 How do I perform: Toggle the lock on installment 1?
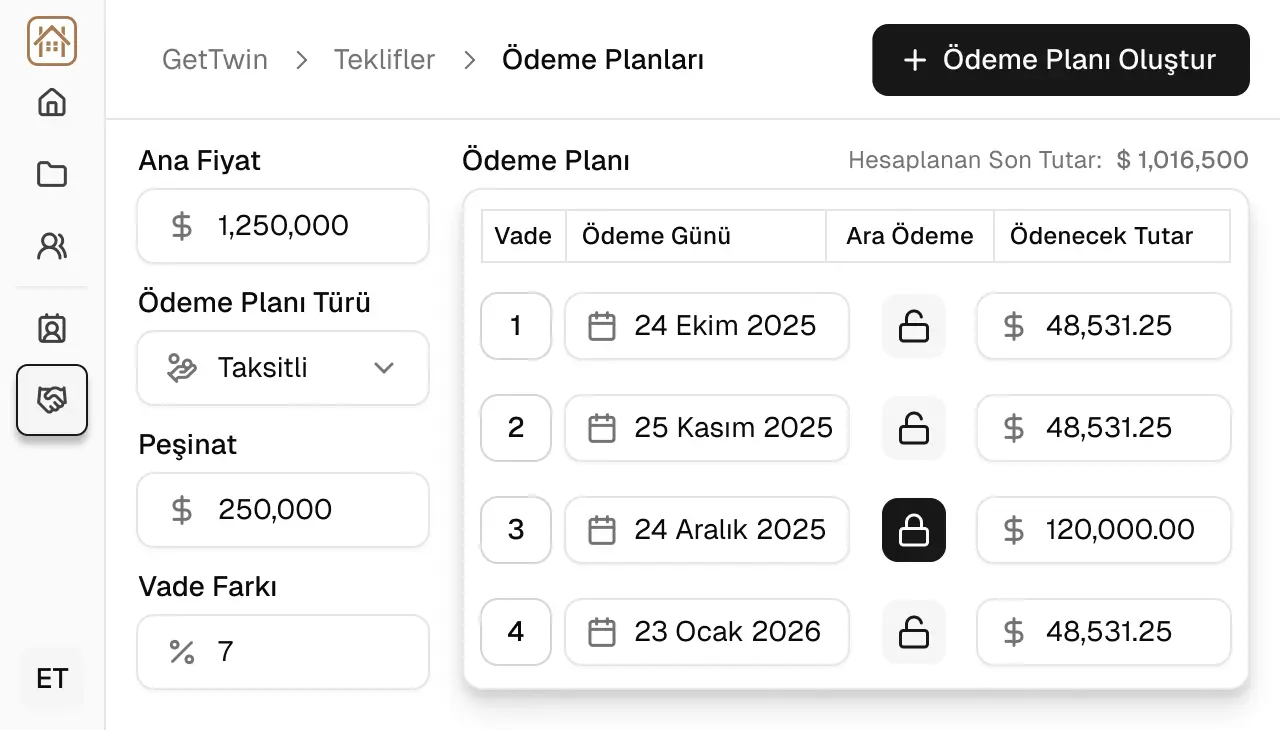click(913, 325)
